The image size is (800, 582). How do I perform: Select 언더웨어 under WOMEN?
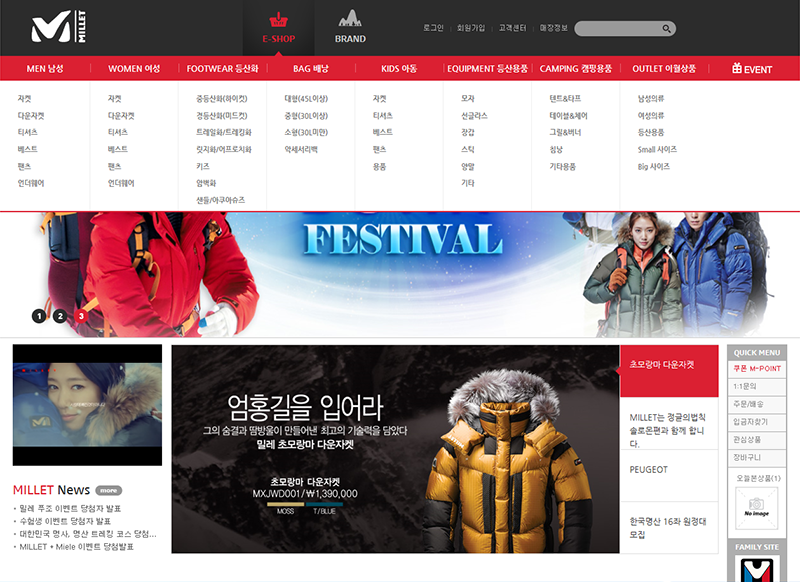pos(121,183)
